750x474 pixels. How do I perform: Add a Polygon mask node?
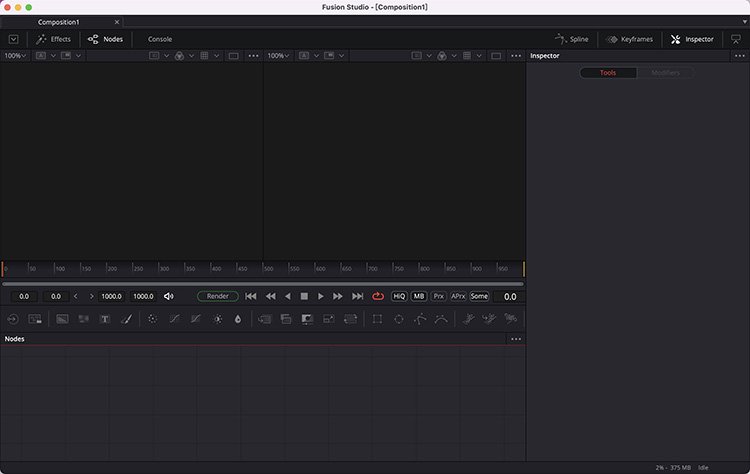click(420, 319)
